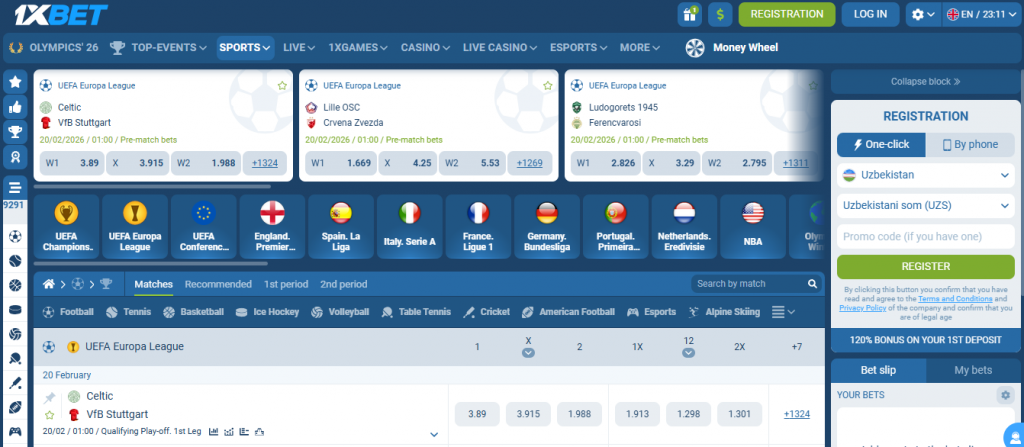
Task: Open the gift bonuses icon in header
Action: tap(689, 14)
